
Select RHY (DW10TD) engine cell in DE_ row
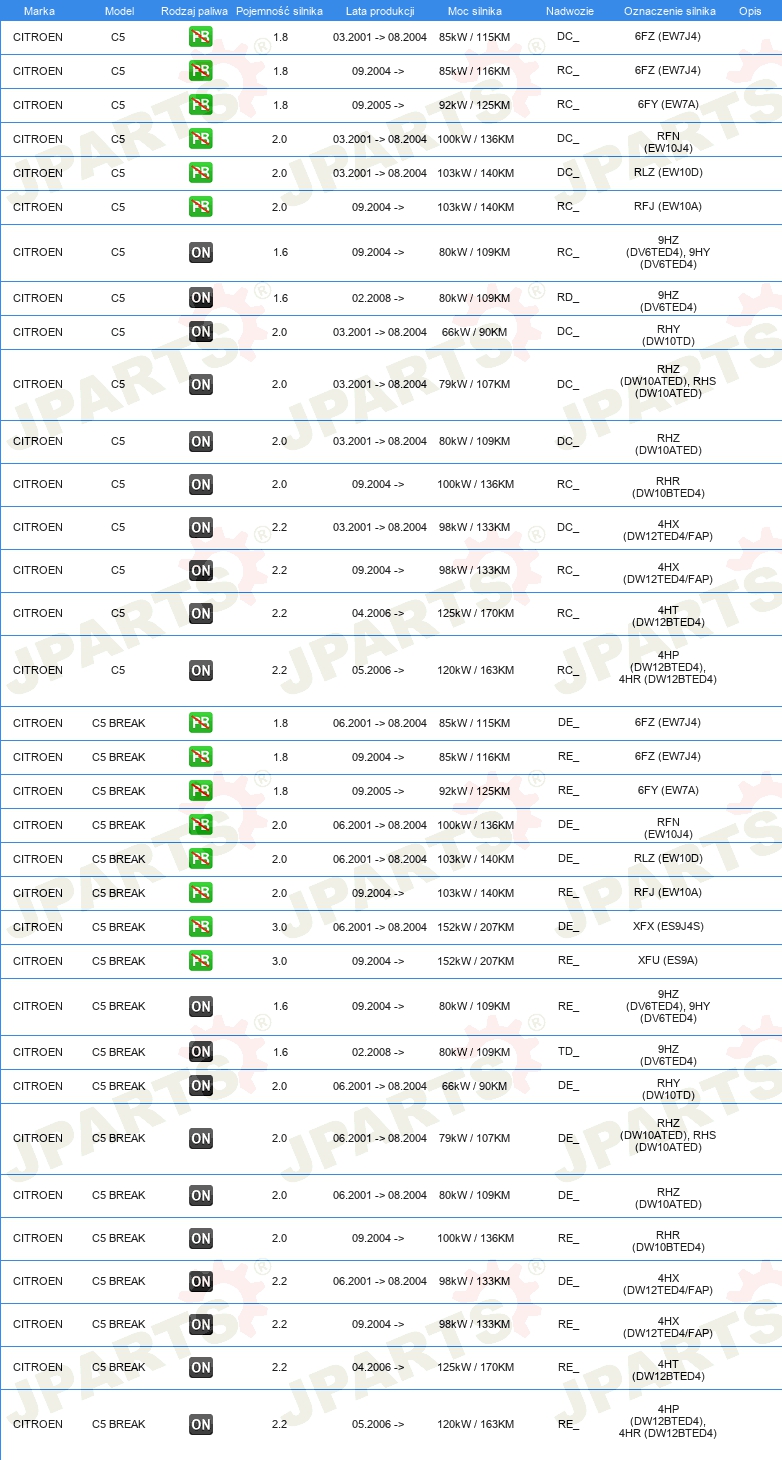point(668,1090)
